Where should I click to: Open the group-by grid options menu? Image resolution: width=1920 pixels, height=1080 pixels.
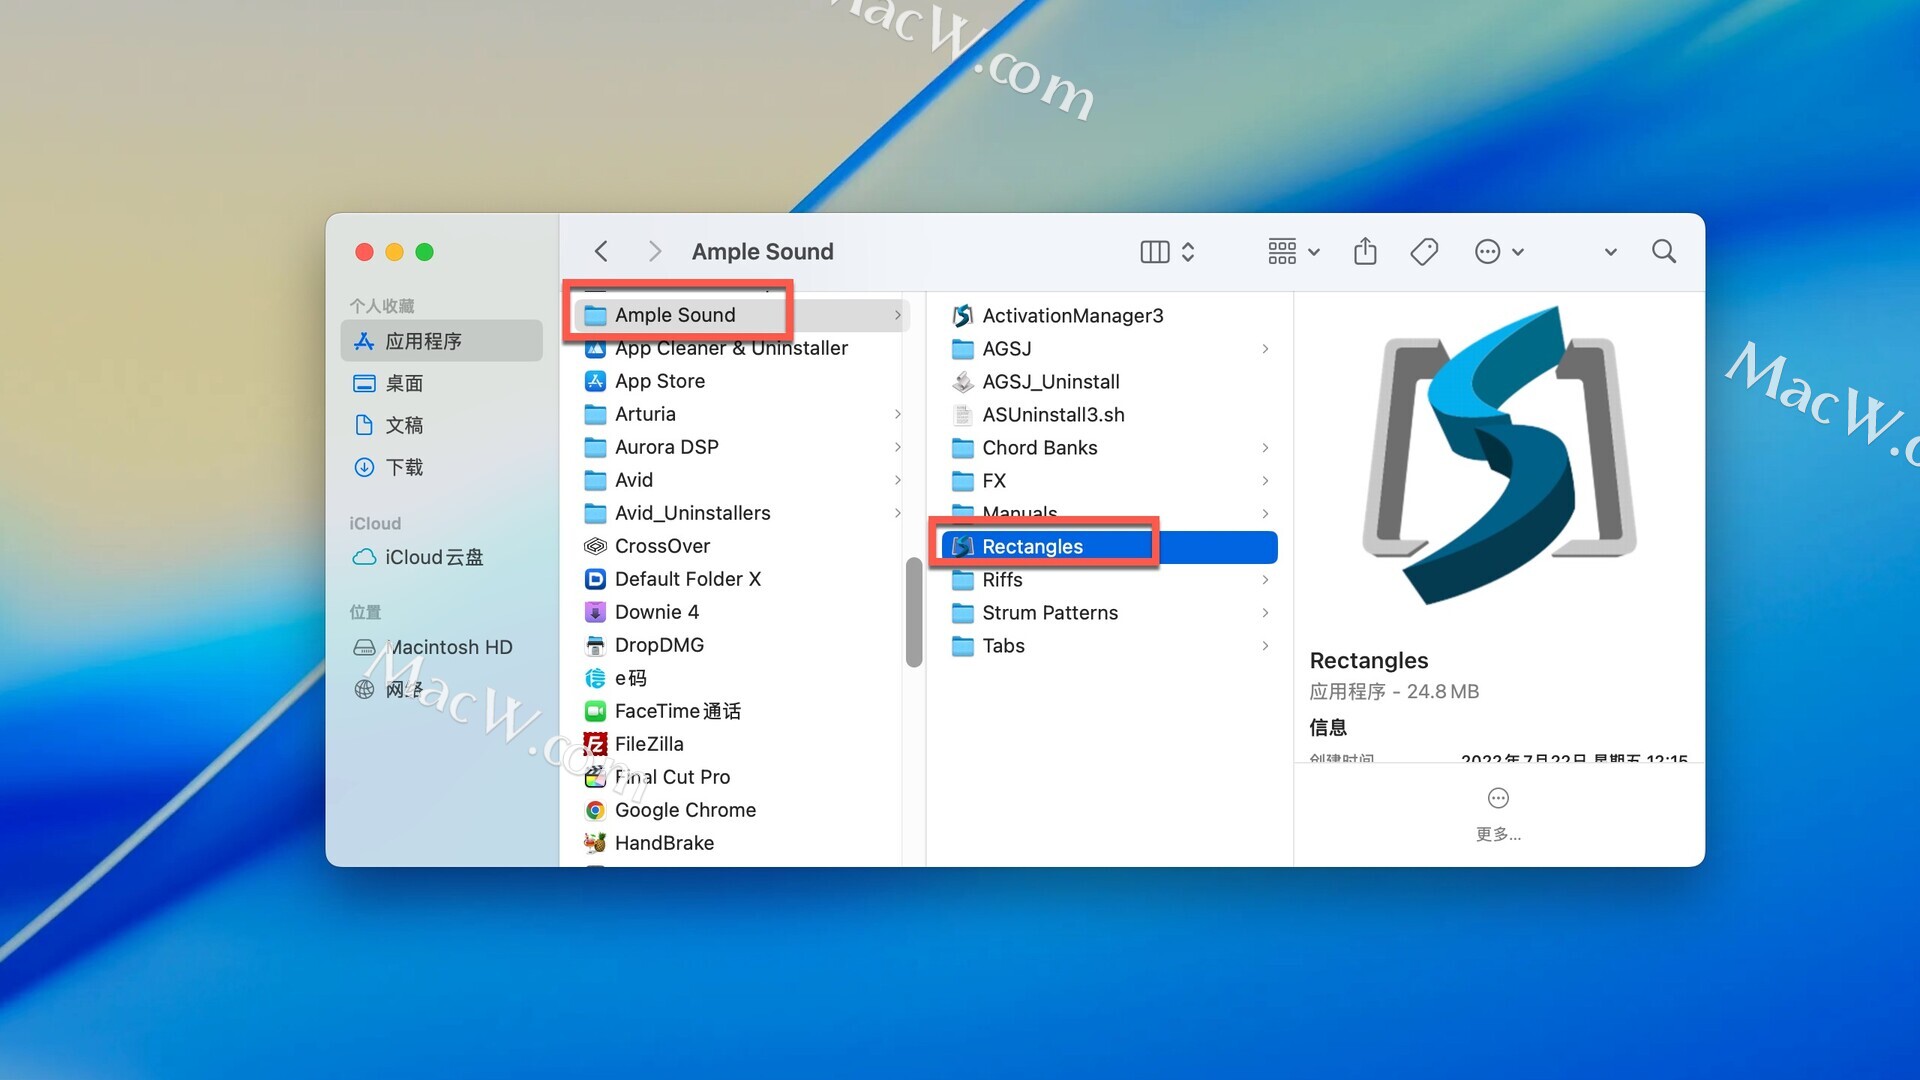pyautogui.click(x=1293, y=252)
